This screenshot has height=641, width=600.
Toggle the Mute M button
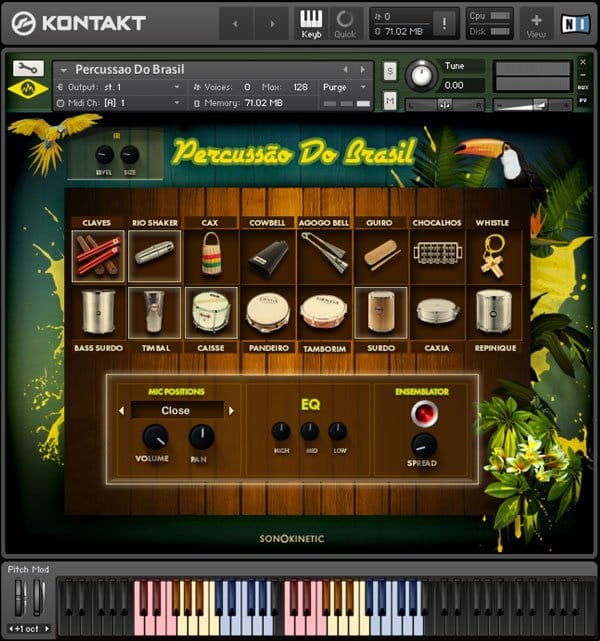[390, 101]
